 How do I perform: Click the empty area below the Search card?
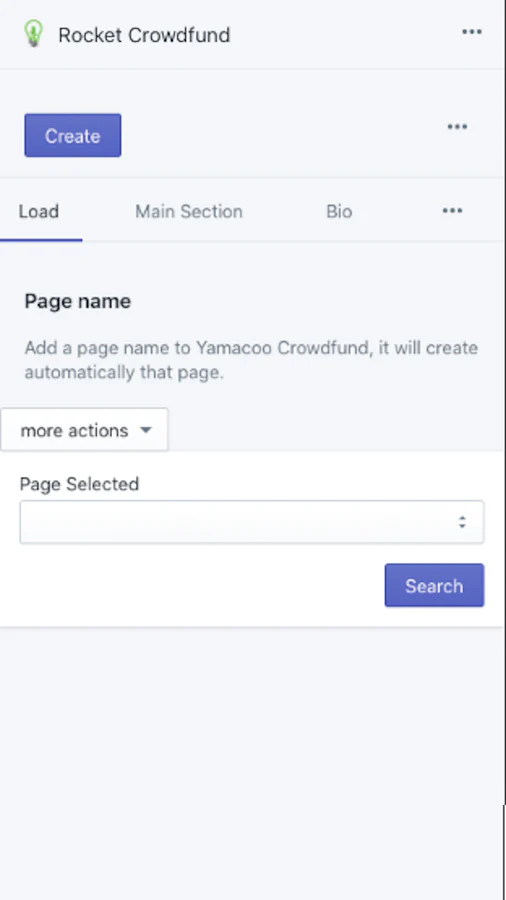coord(252,763)
